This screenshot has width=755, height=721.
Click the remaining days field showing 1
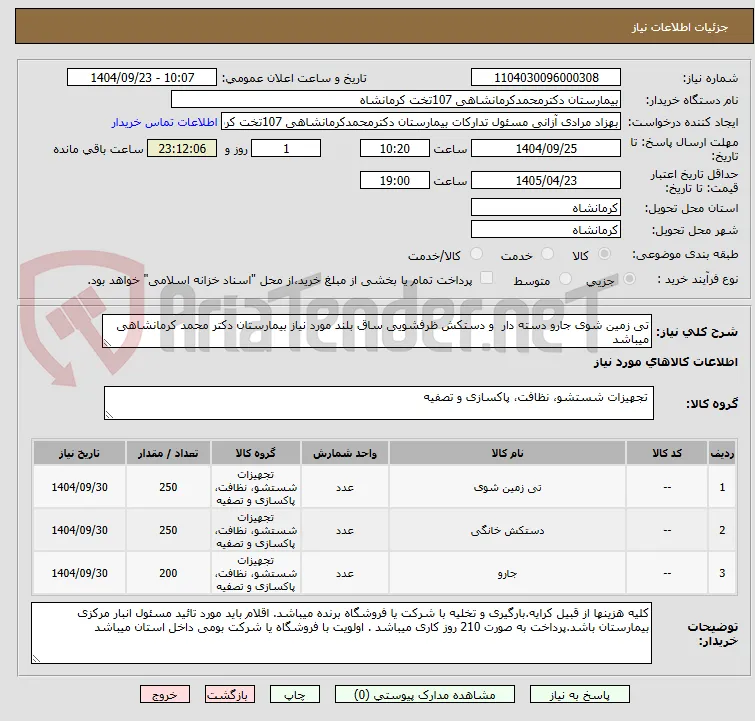pyautogui.click(x=286, y=148)
